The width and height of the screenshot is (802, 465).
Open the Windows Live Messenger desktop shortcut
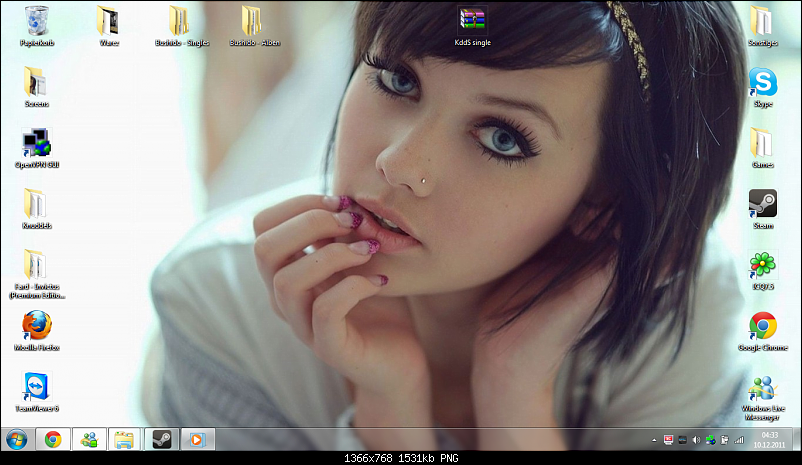coord(763,388)
